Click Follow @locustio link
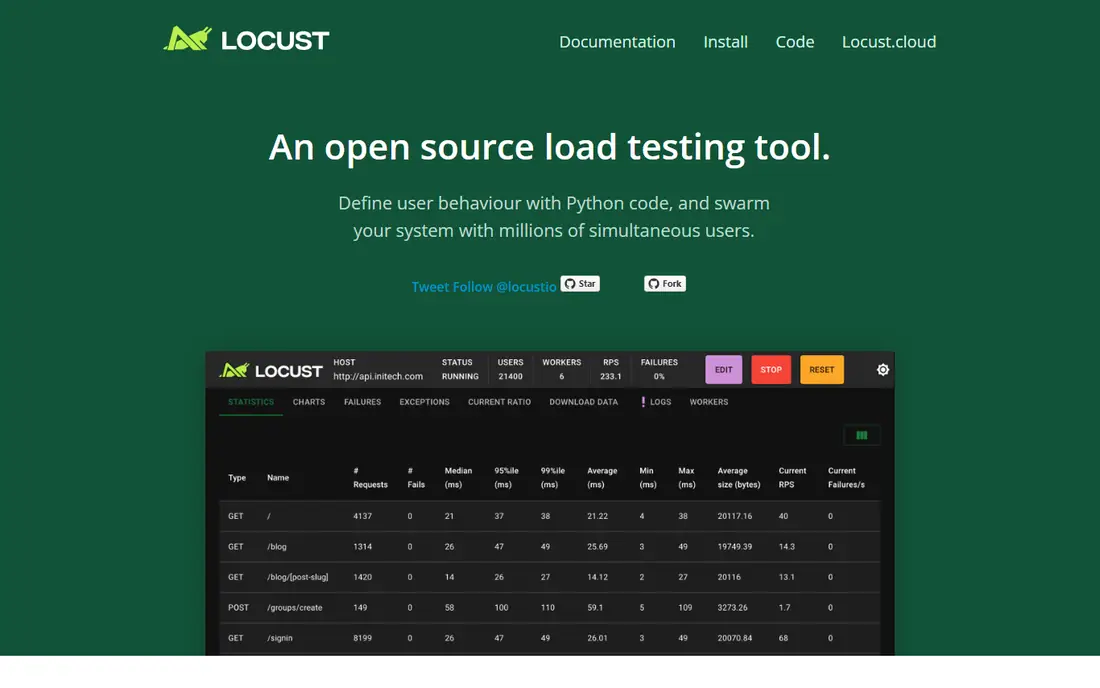1100x688 pixels. [x=504, y=287]
